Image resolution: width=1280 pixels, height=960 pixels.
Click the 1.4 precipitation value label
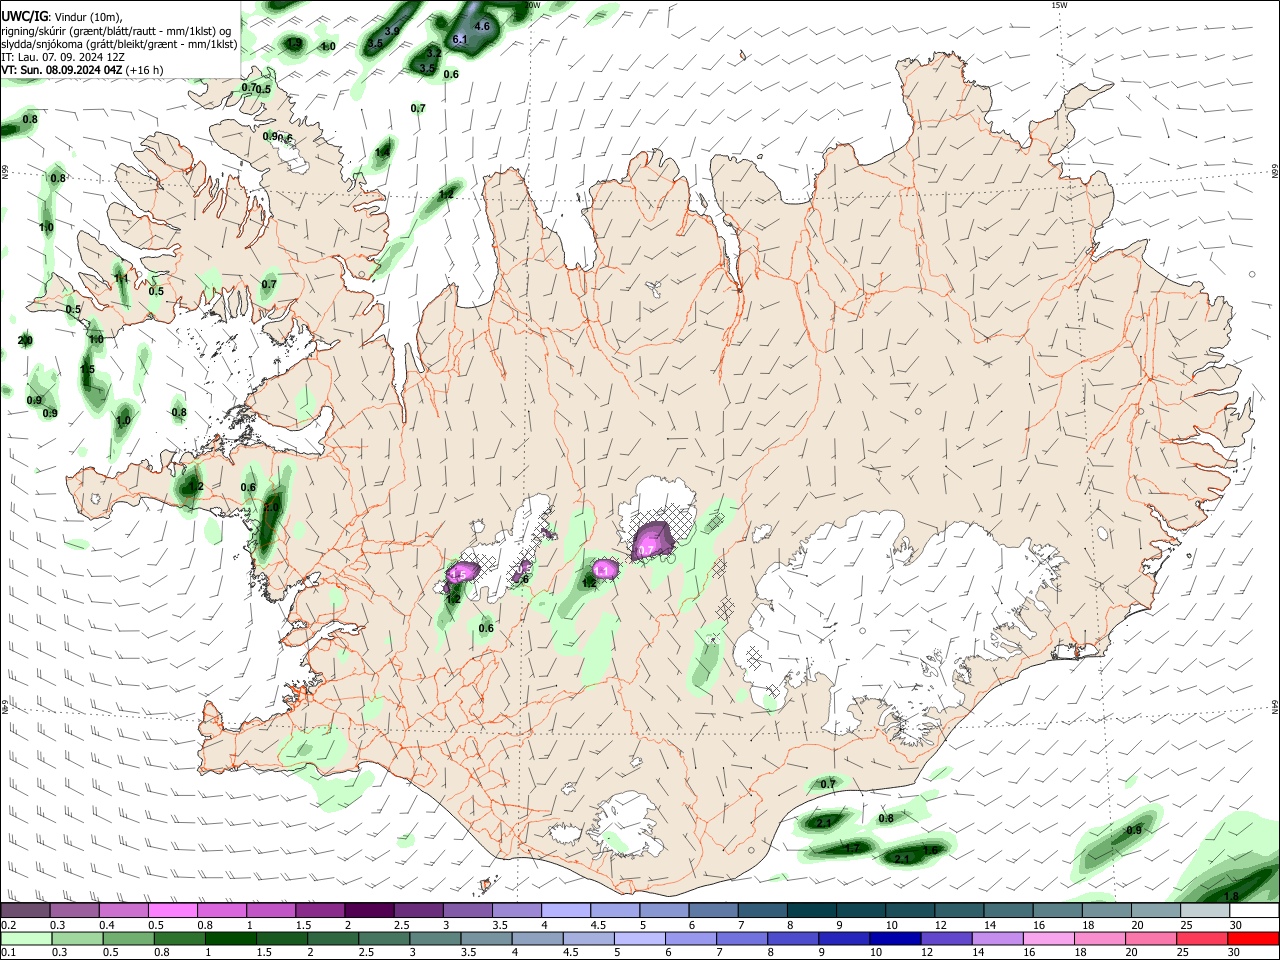tap(383, 153)
